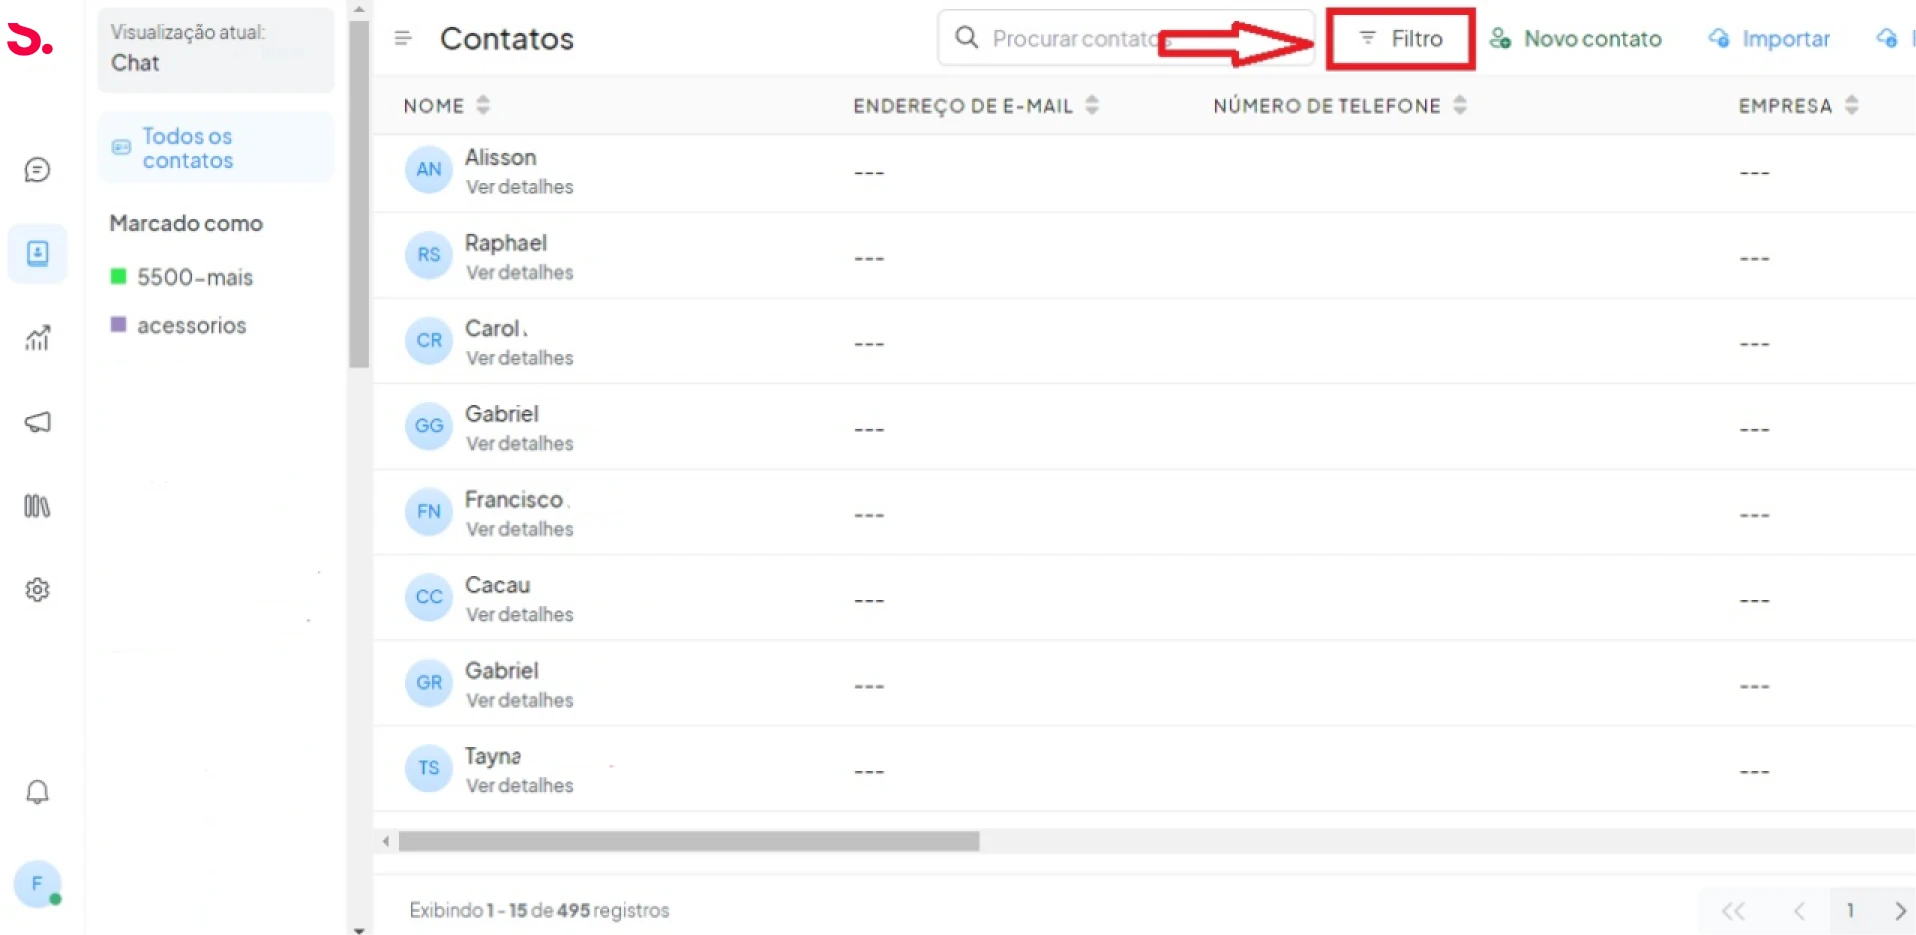Filter by the 5500-mais label
The height and width of the screenshot is (935, 1916).
click(x=194, y=277)
